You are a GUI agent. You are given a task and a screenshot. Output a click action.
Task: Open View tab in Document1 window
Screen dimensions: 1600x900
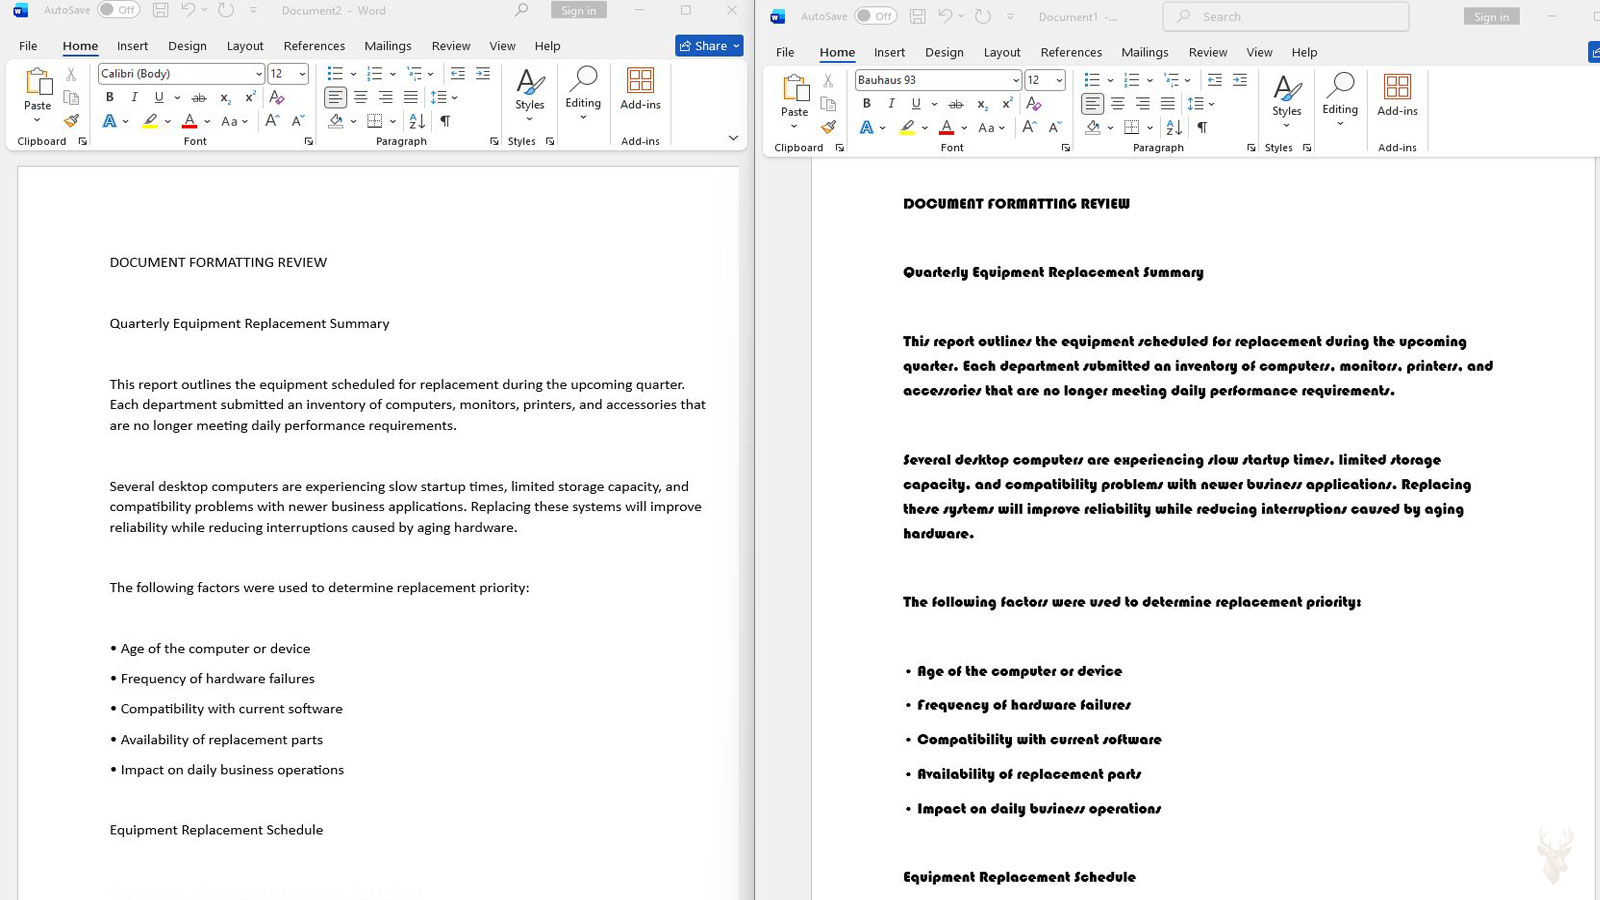[x=1259, y=52]
